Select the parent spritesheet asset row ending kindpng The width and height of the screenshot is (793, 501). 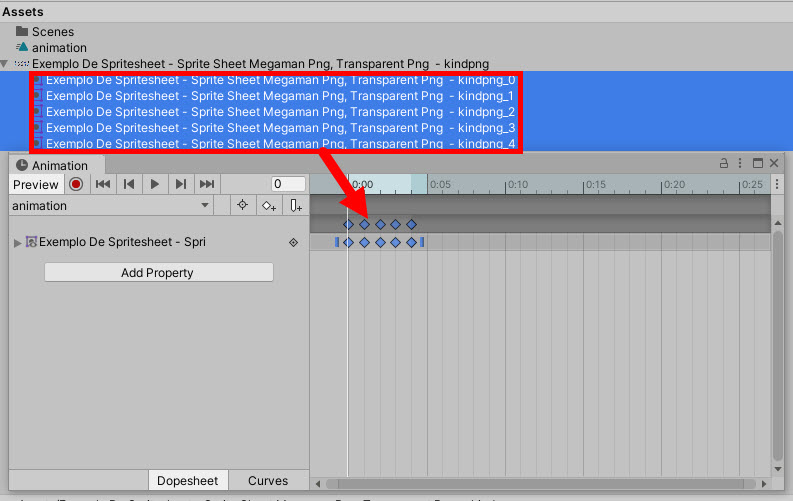[x=253, y=64]
